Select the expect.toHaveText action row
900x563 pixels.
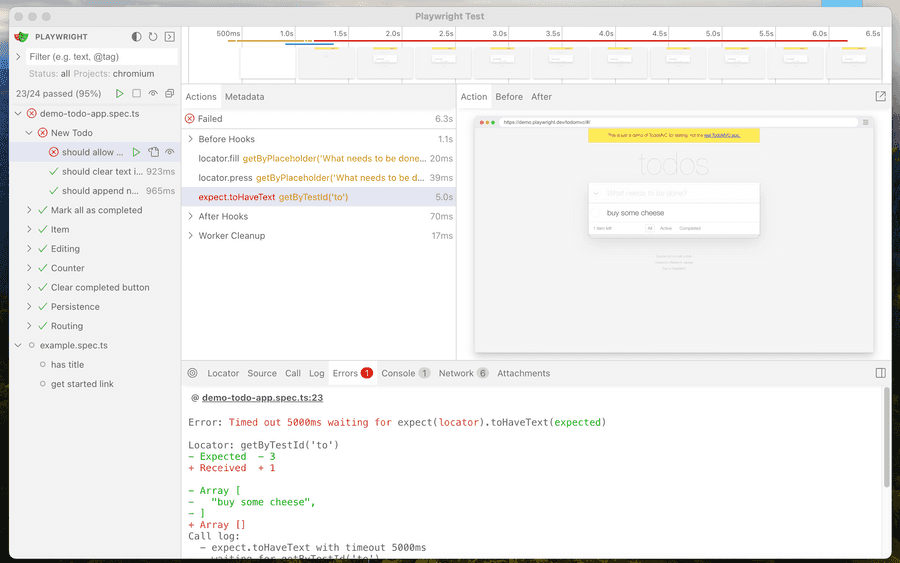[x=319, y=197]
